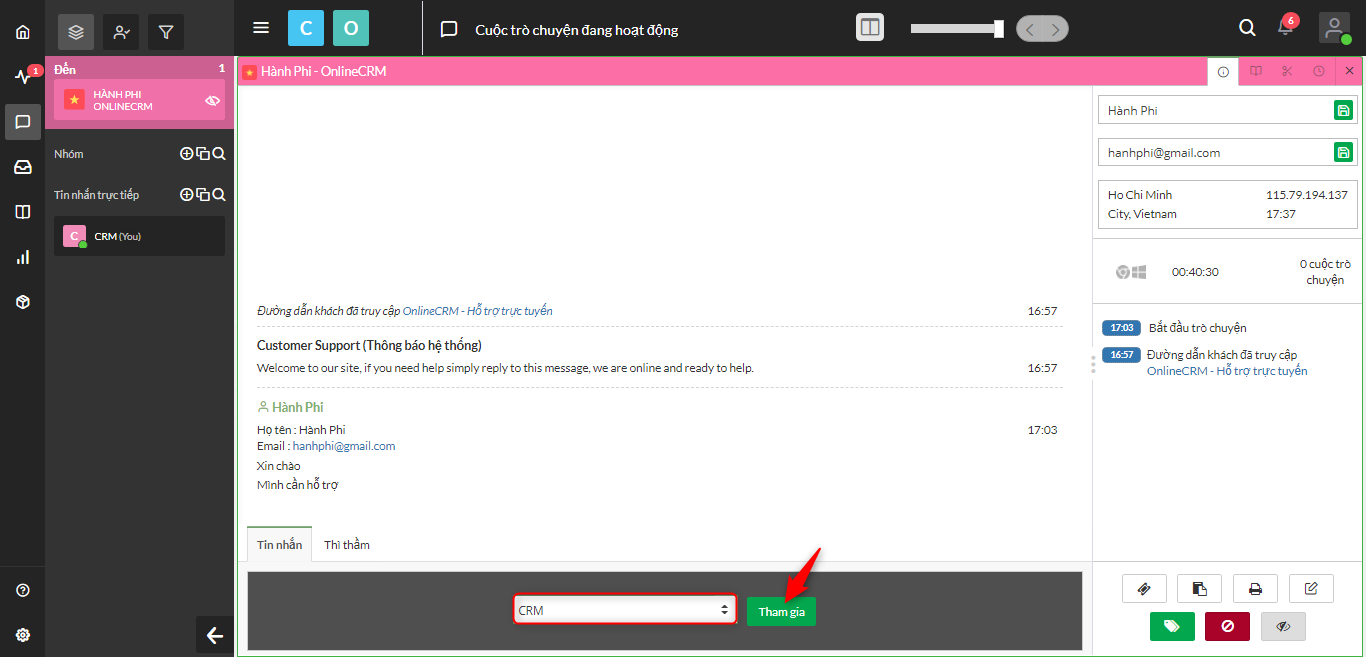This screenshot has height=657, width=1366.
Task: Copy the transcript with the clipboard button
Action: [x=1199, y=589]
